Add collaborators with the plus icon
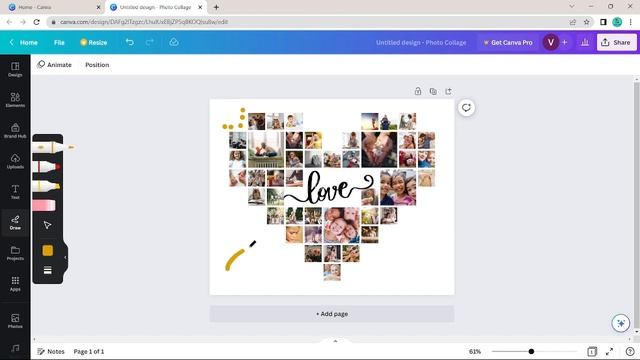 (x=564, y=42)
